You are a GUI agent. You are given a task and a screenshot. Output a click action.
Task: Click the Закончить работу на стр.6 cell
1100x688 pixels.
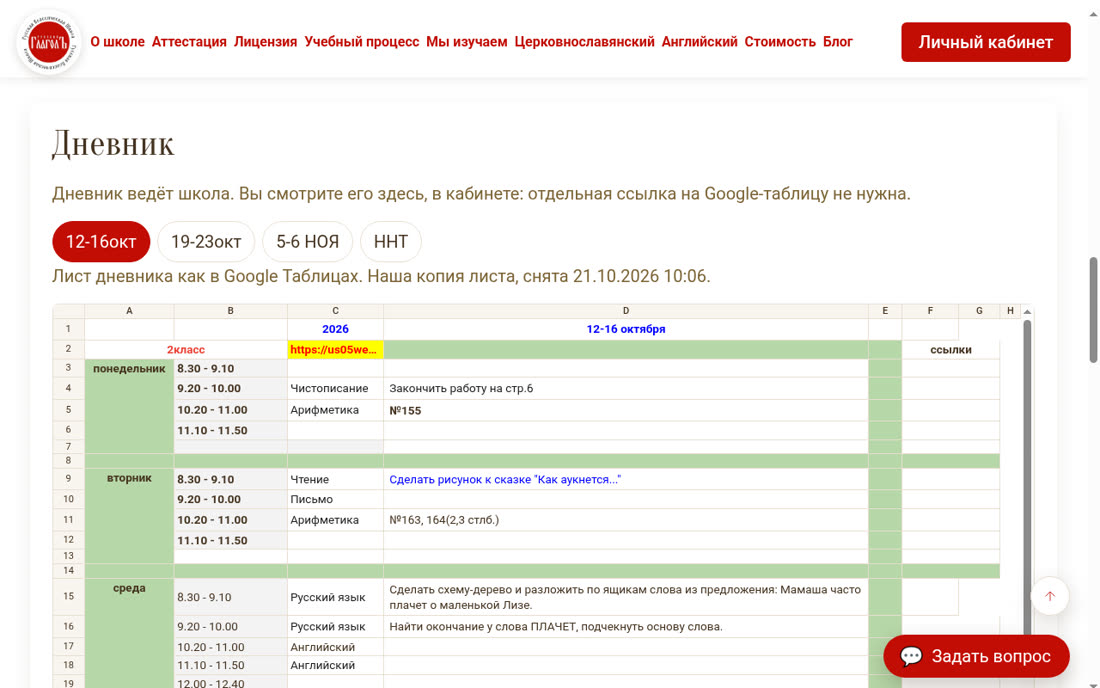pyautogui.click(x=626, y=389)
